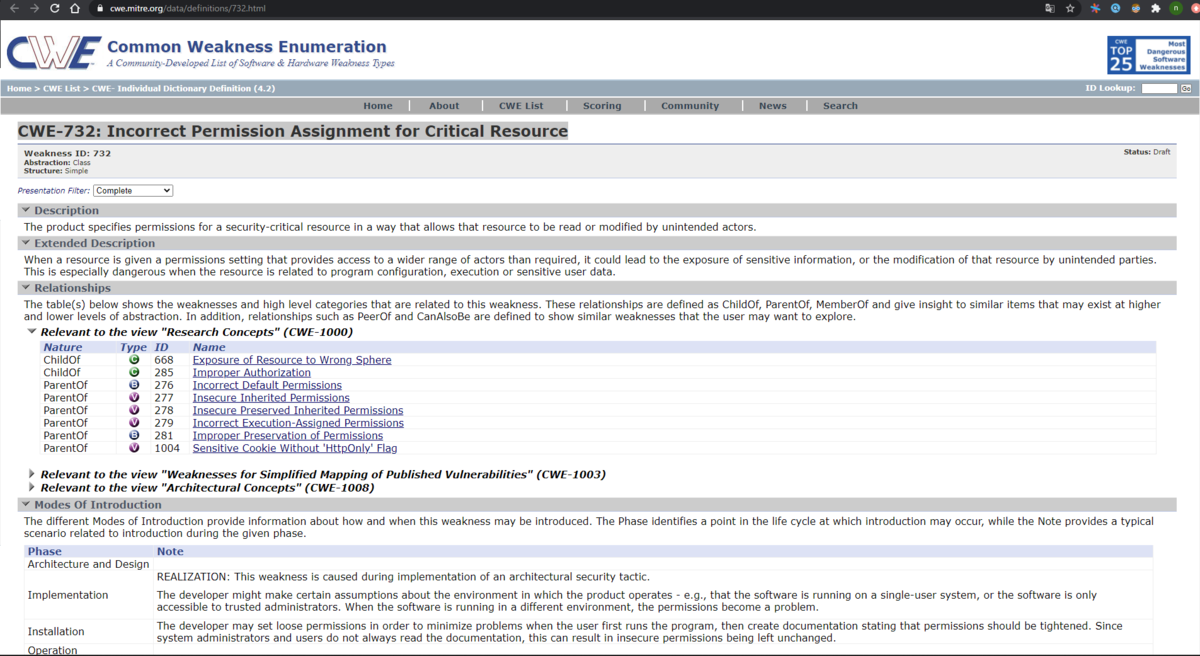Open the Community menu item
This screenshot has height=656, width=1200.
690,106
